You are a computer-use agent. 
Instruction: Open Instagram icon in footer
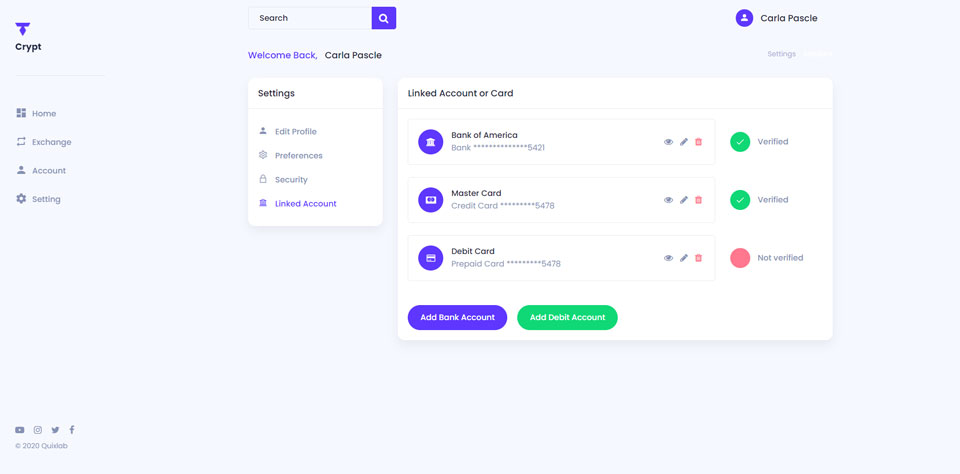click(x=38, y=430)
